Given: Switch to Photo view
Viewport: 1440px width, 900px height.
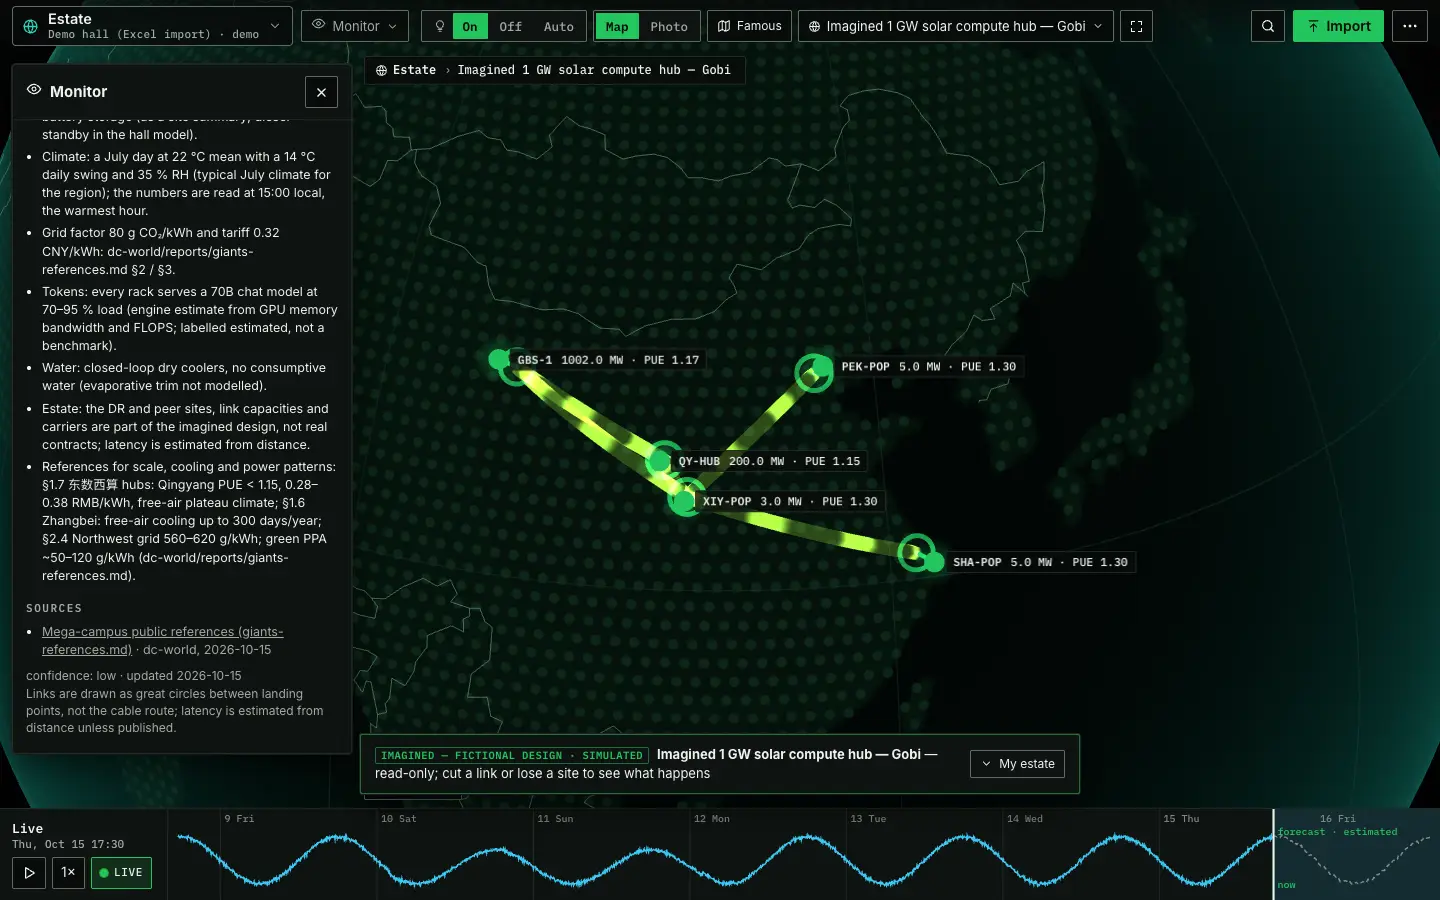Looking at the screenshot, I should [x=668, y=27].
